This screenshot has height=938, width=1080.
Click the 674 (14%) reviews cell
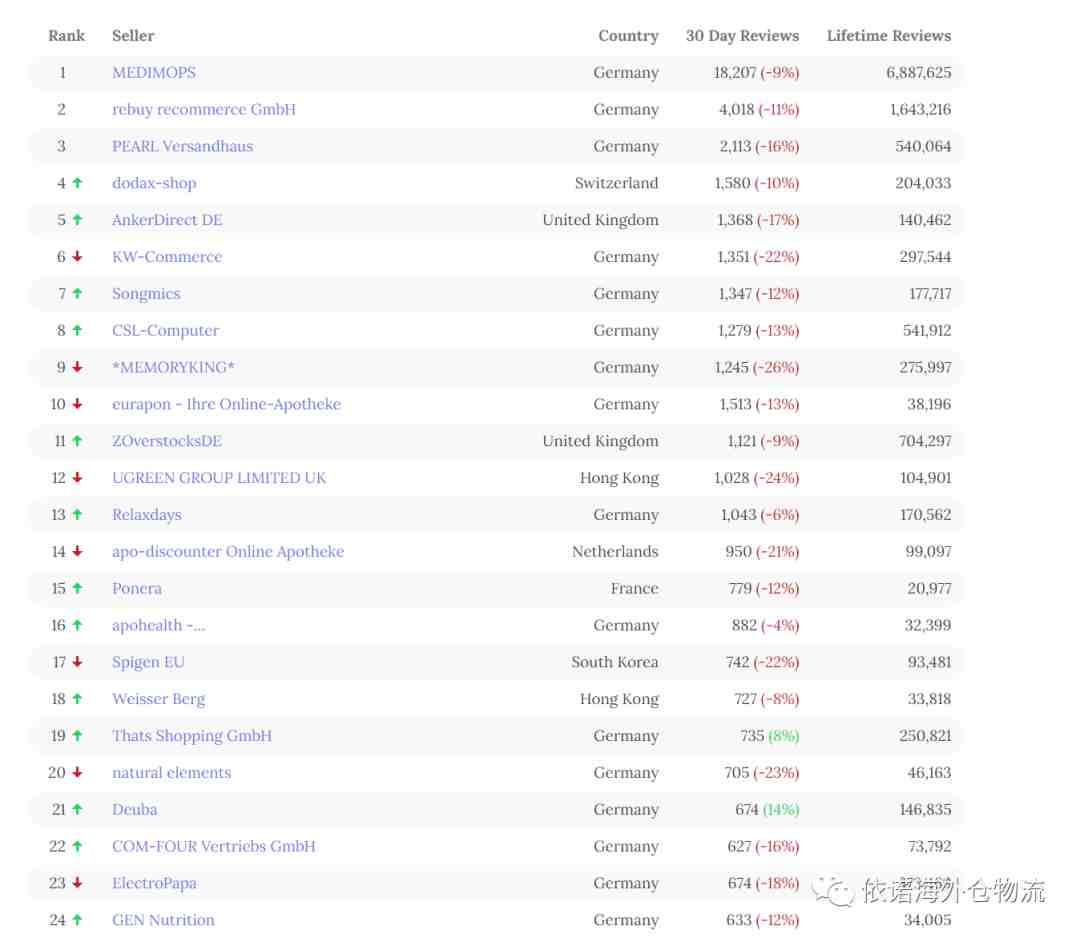click(x=767, y=809)
